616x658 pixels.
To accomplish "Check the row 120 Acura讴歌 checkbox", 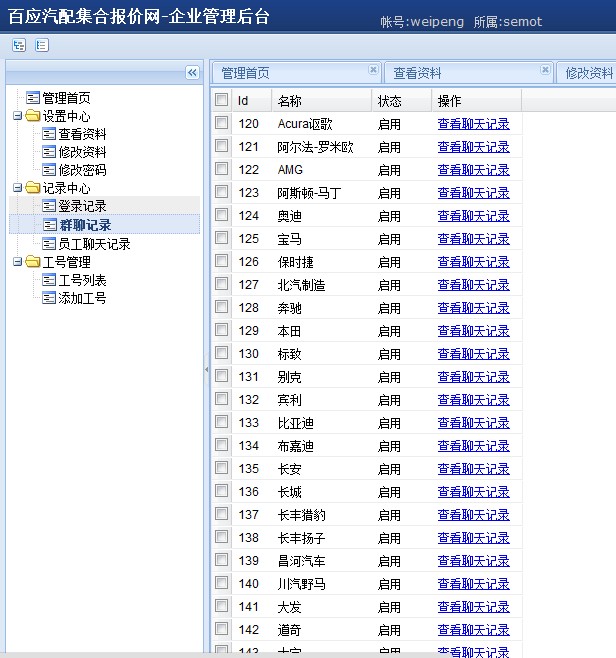I will click(x=221, y=123).
